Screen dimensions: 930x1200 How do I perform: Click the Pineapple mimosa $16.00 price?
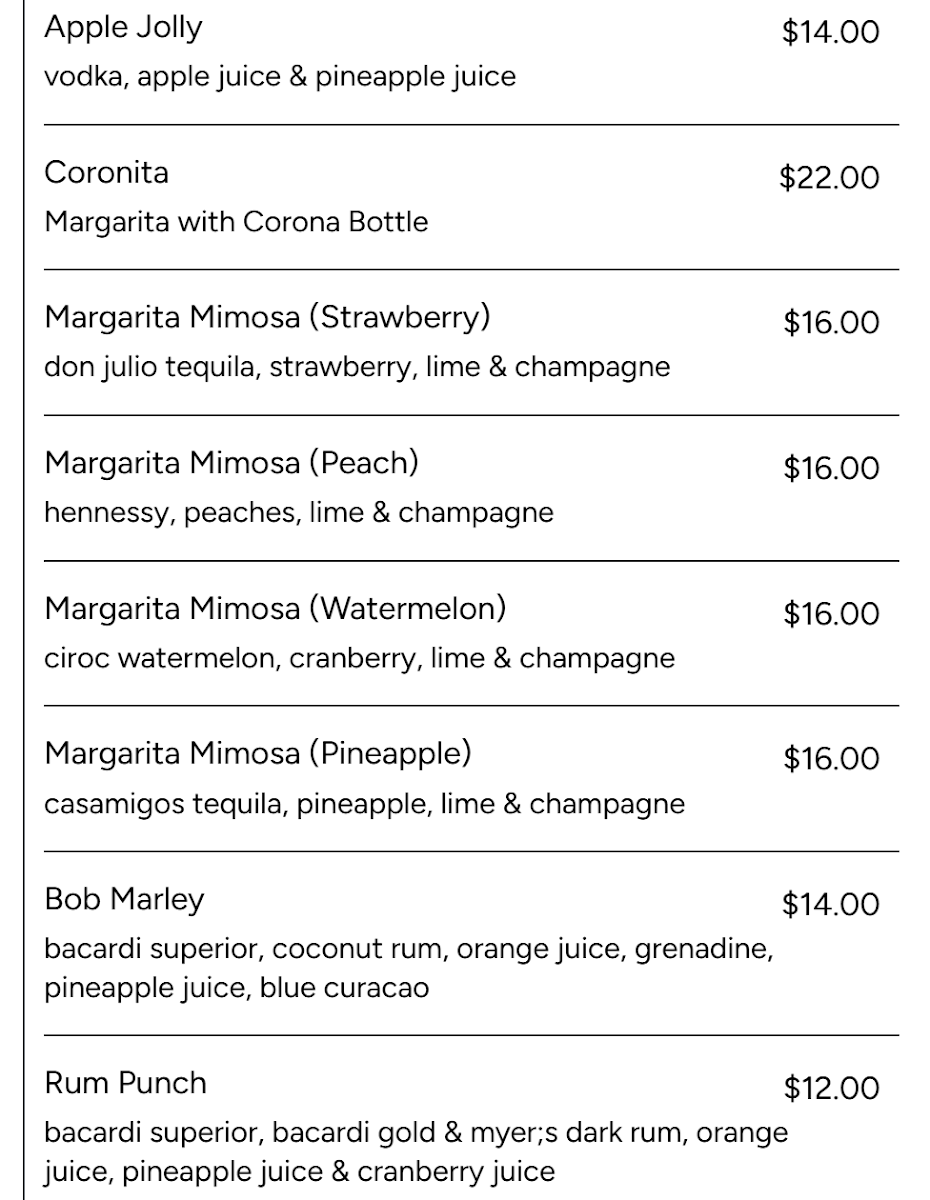[x=832, y=759]
